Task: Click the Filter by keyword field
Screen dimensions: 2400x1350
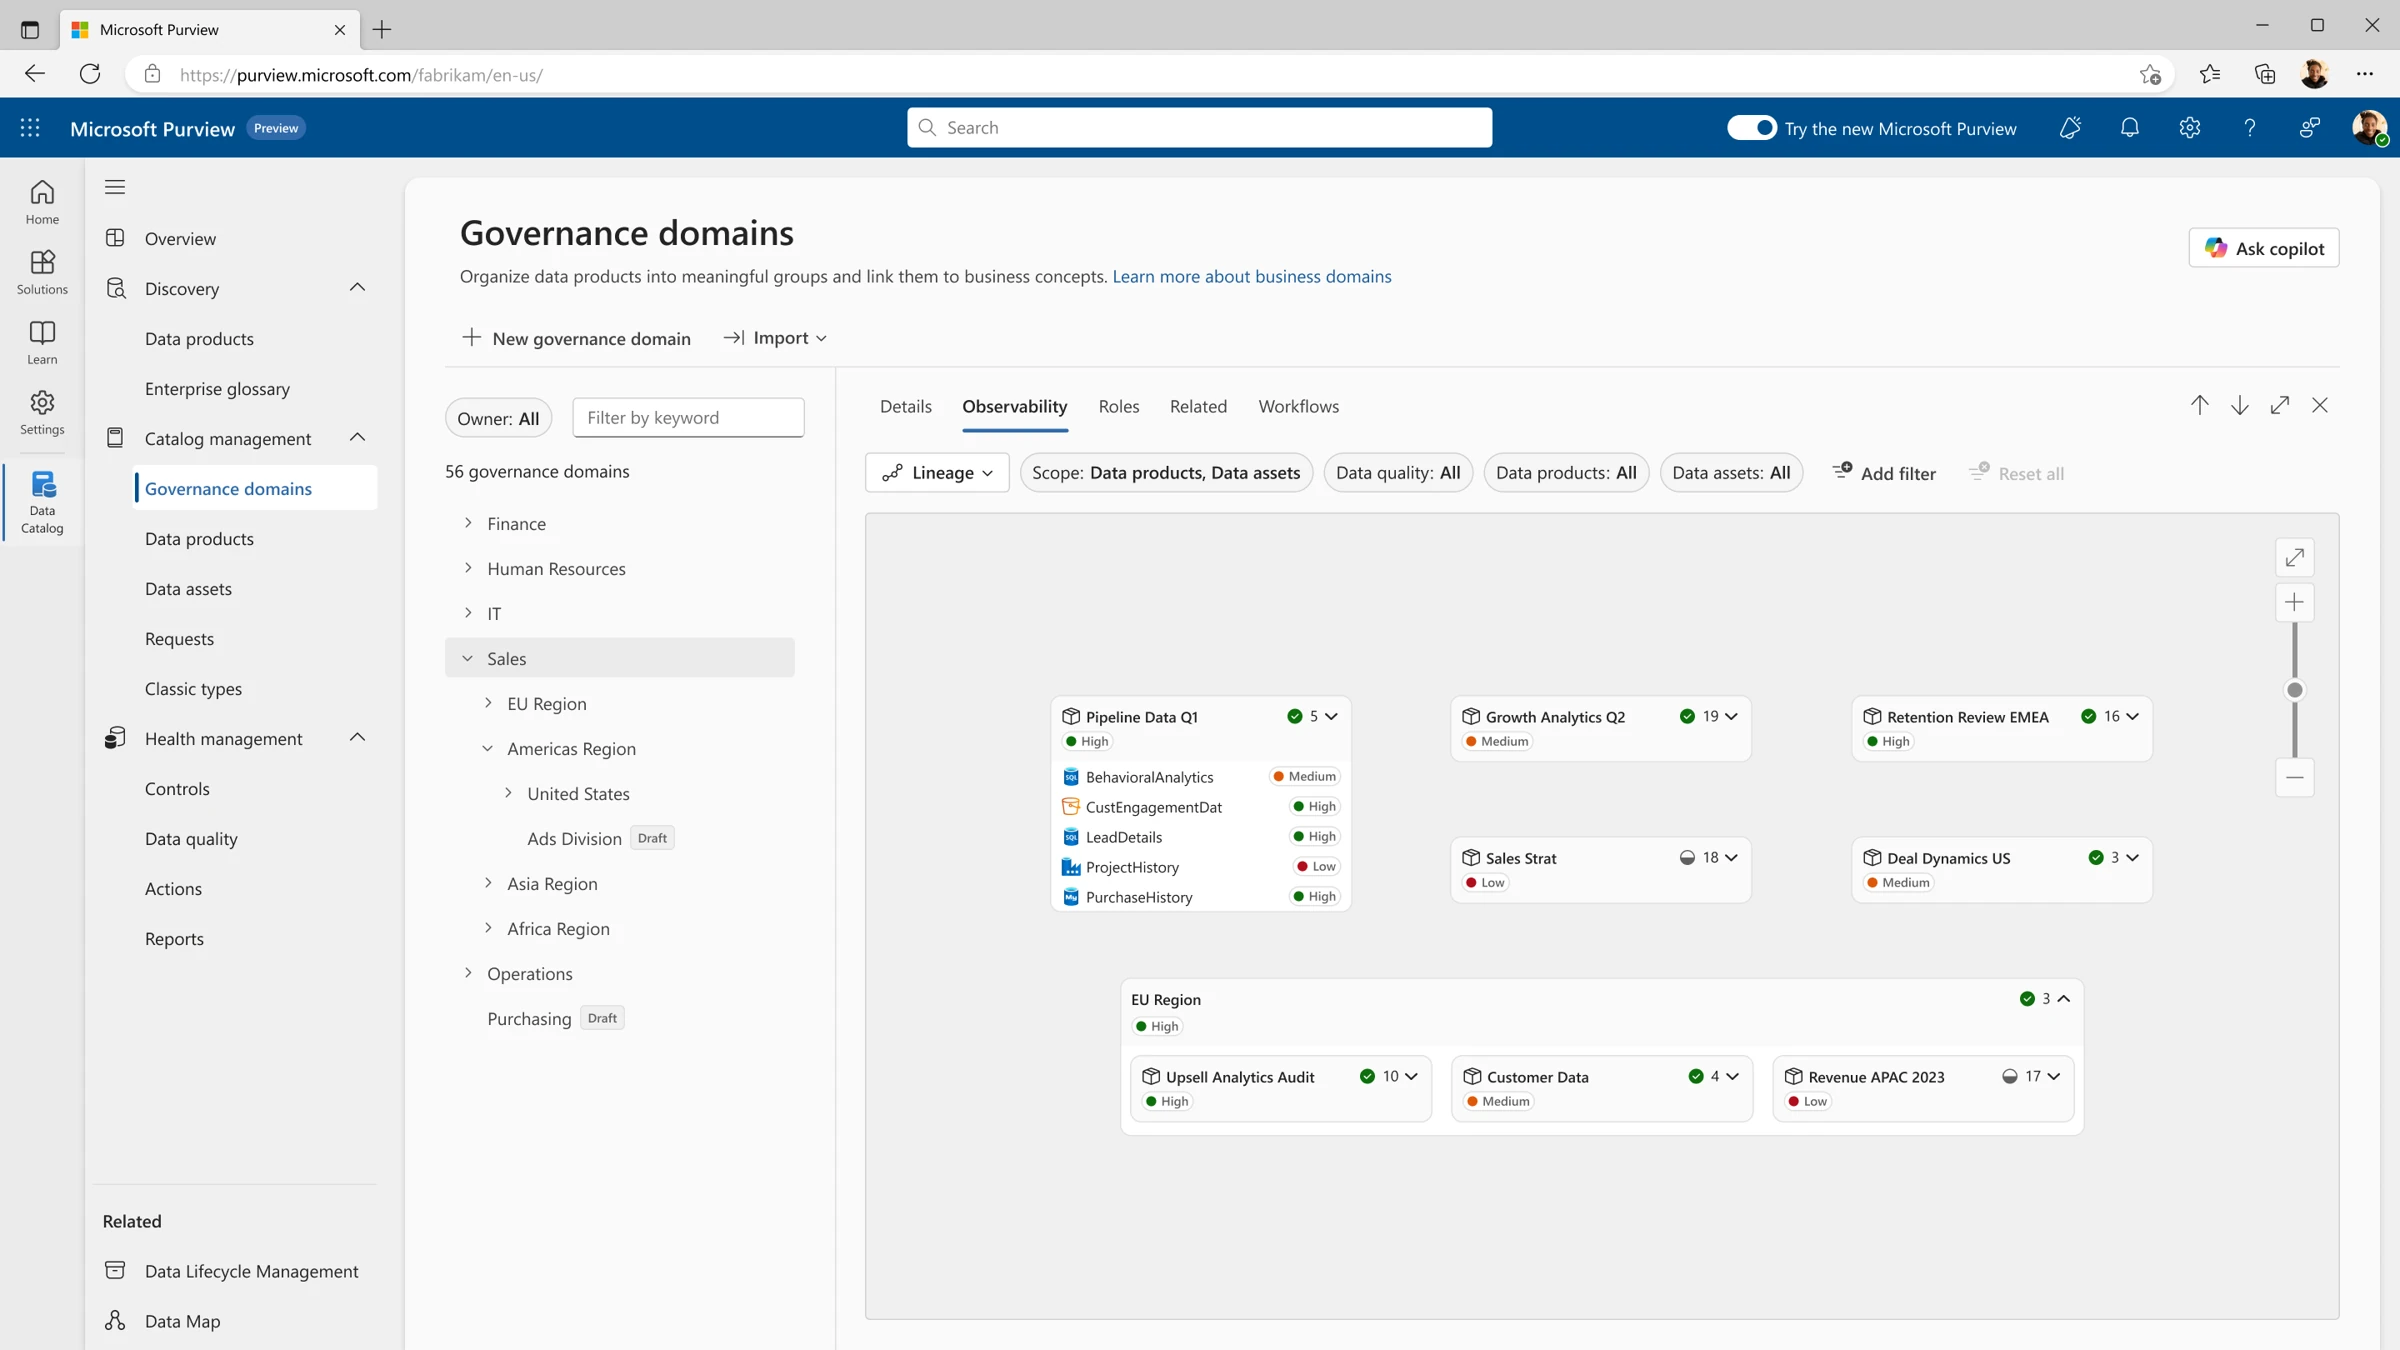Action: (x=688, y=418)
